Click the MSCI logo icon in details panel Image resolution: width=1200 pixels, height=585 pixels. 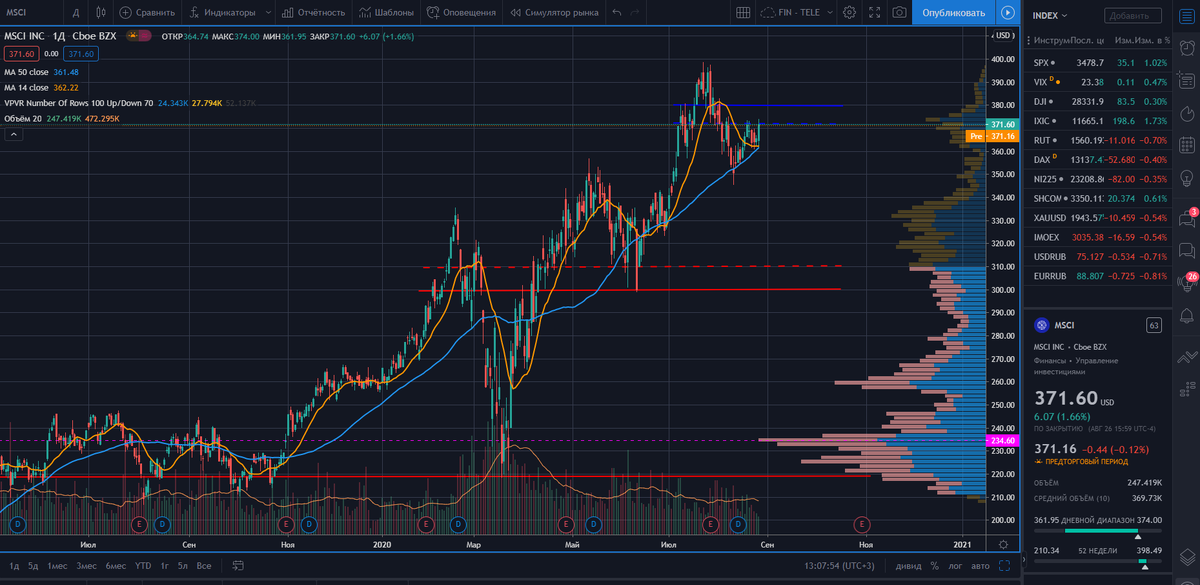pos(1040,325)
